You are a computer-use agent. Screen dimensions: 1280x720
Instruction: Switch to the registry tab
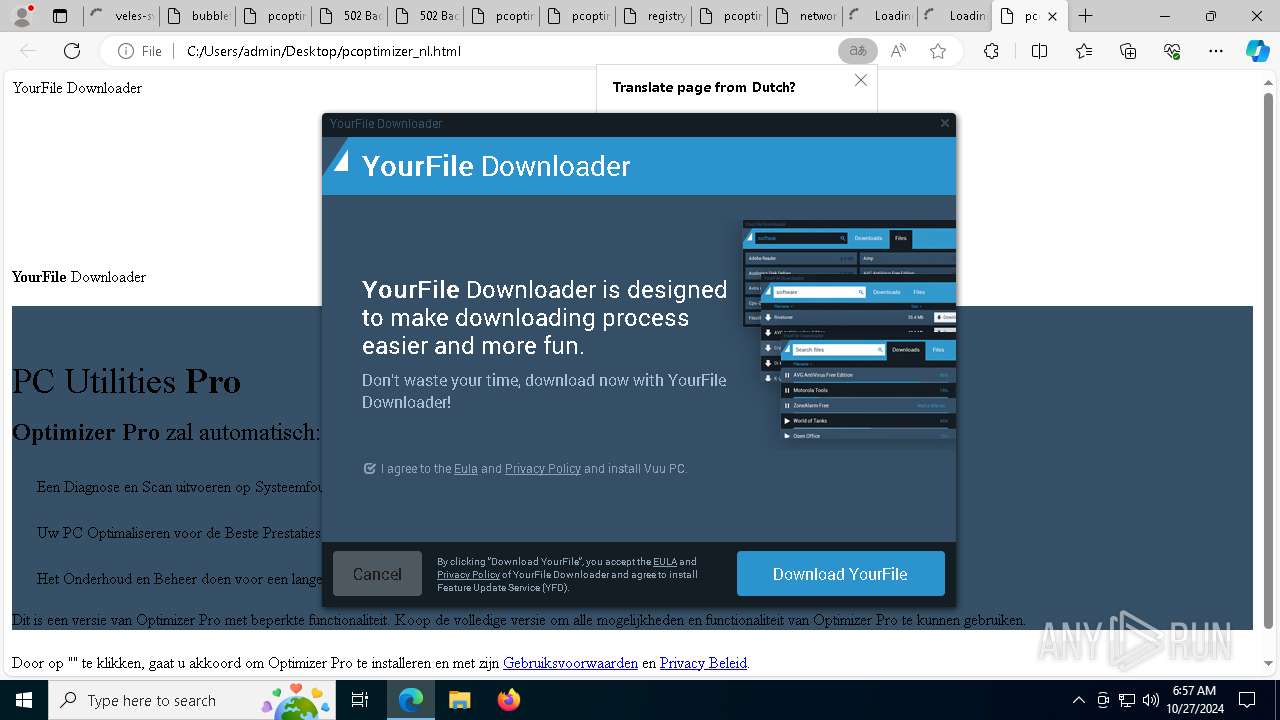(653, 16)
